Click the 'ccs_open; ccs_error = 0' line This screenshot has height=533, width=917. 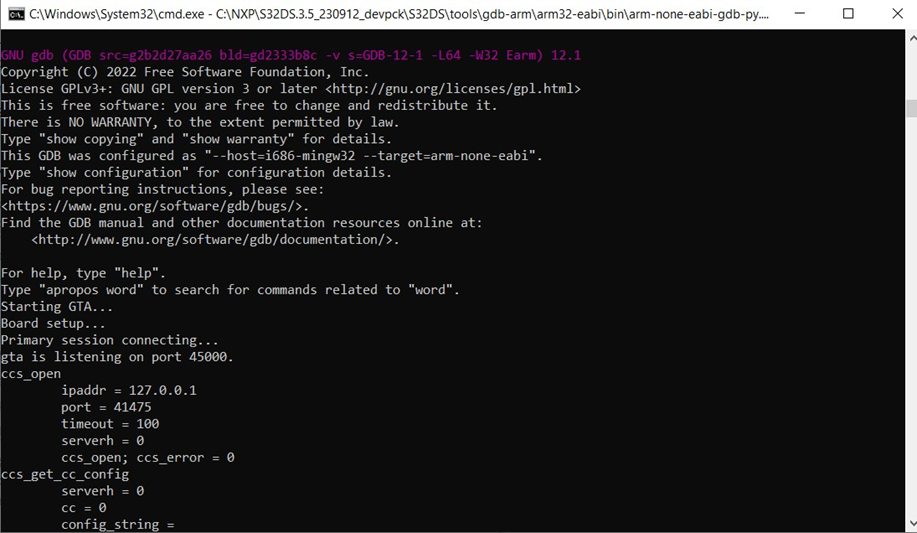point(148,457)
